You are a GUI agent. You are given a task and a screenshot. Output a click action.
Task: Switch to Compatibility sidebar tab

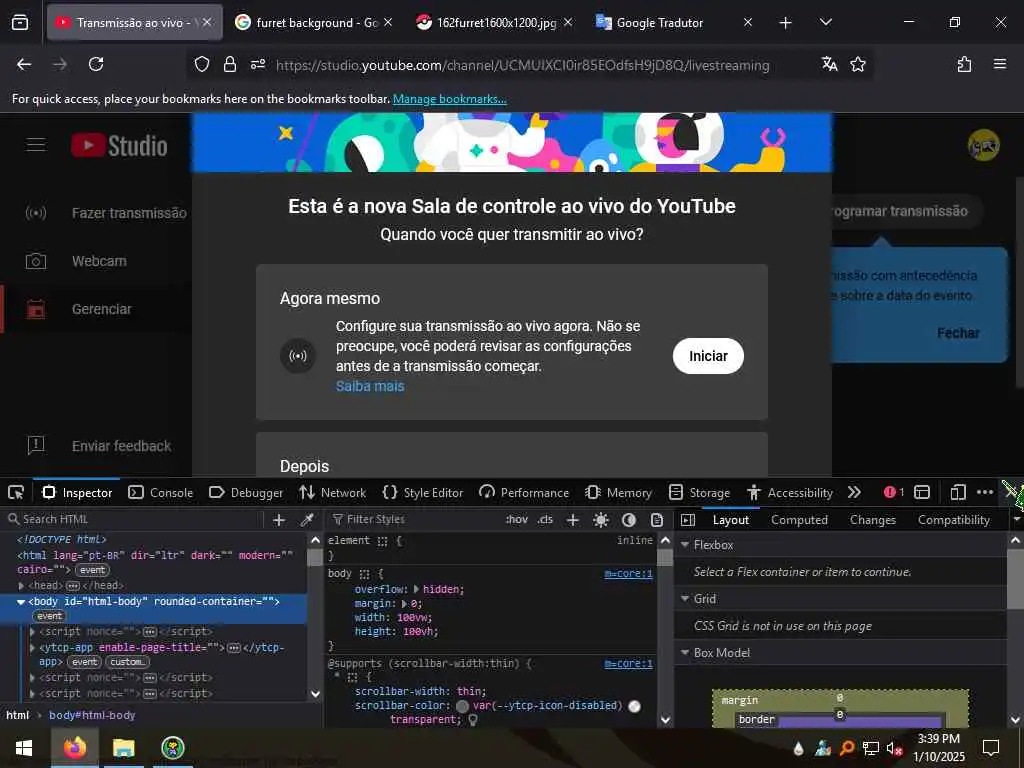click(x=953, y=520)
